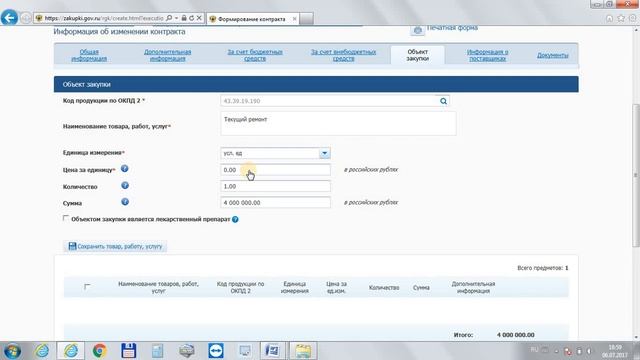The height and width of the screenshot is (360, 640).
Task: Click the Цена за единицу input field
Action: [x=276, y=170]
